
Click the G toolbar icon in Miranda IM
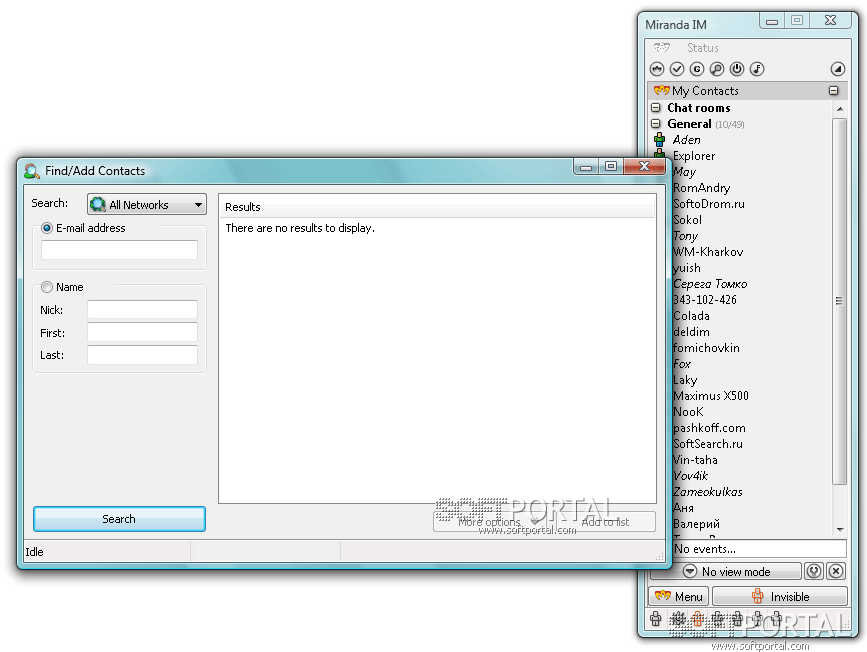point(697,69)
